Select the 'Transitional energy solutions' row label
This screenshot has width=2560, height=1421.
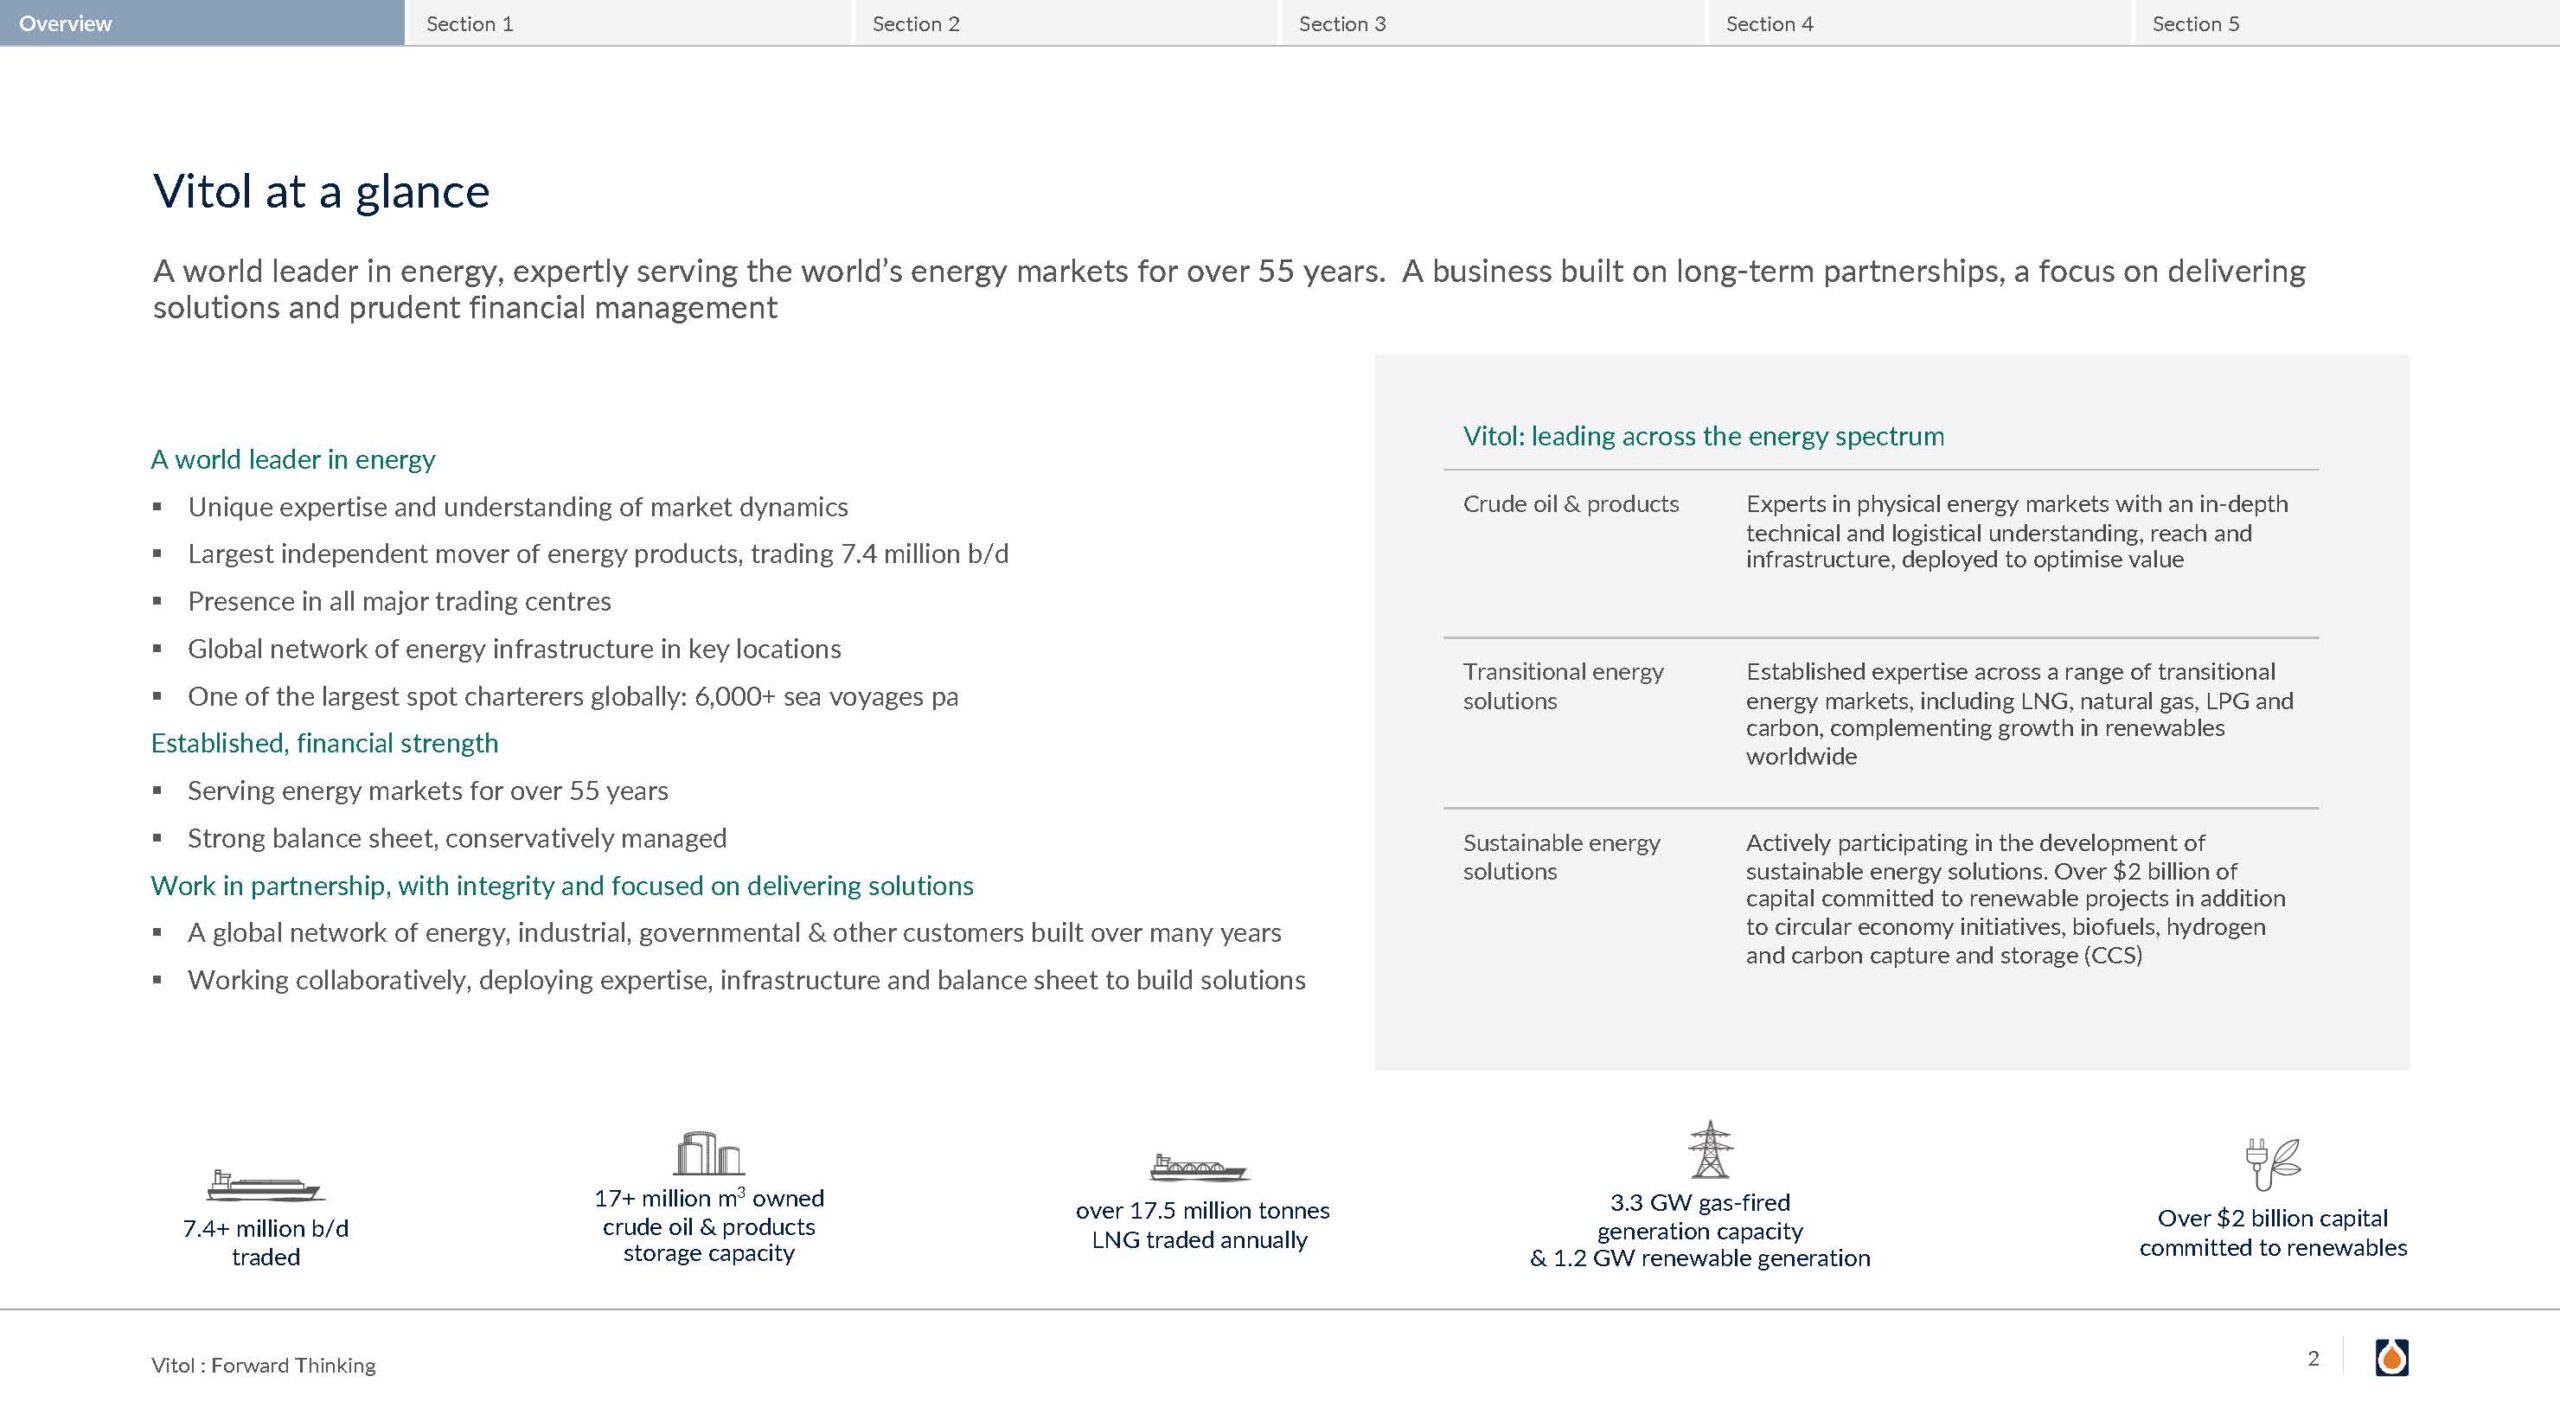point(1562,686)
